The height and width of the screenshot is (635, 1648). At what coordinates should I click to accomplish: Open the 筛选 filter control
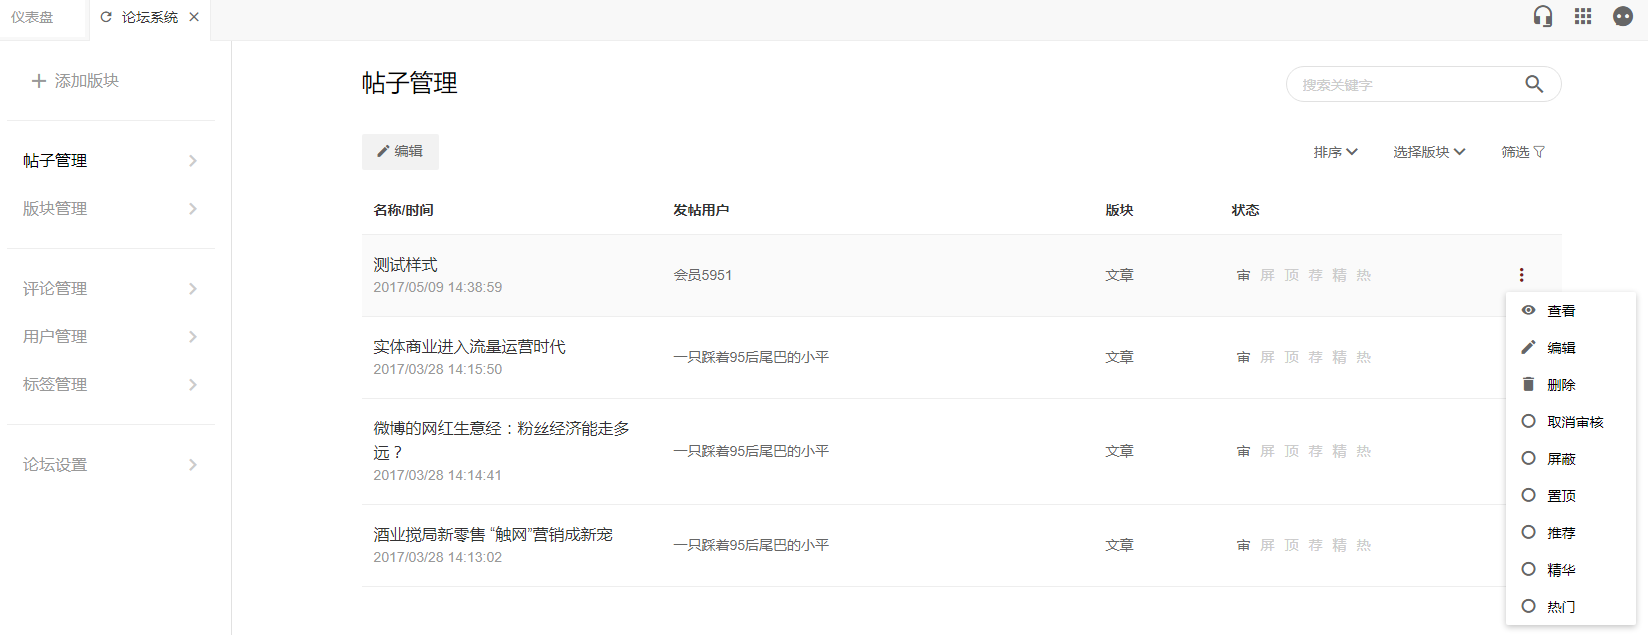pyautogui.click(x=1522, y=152)
